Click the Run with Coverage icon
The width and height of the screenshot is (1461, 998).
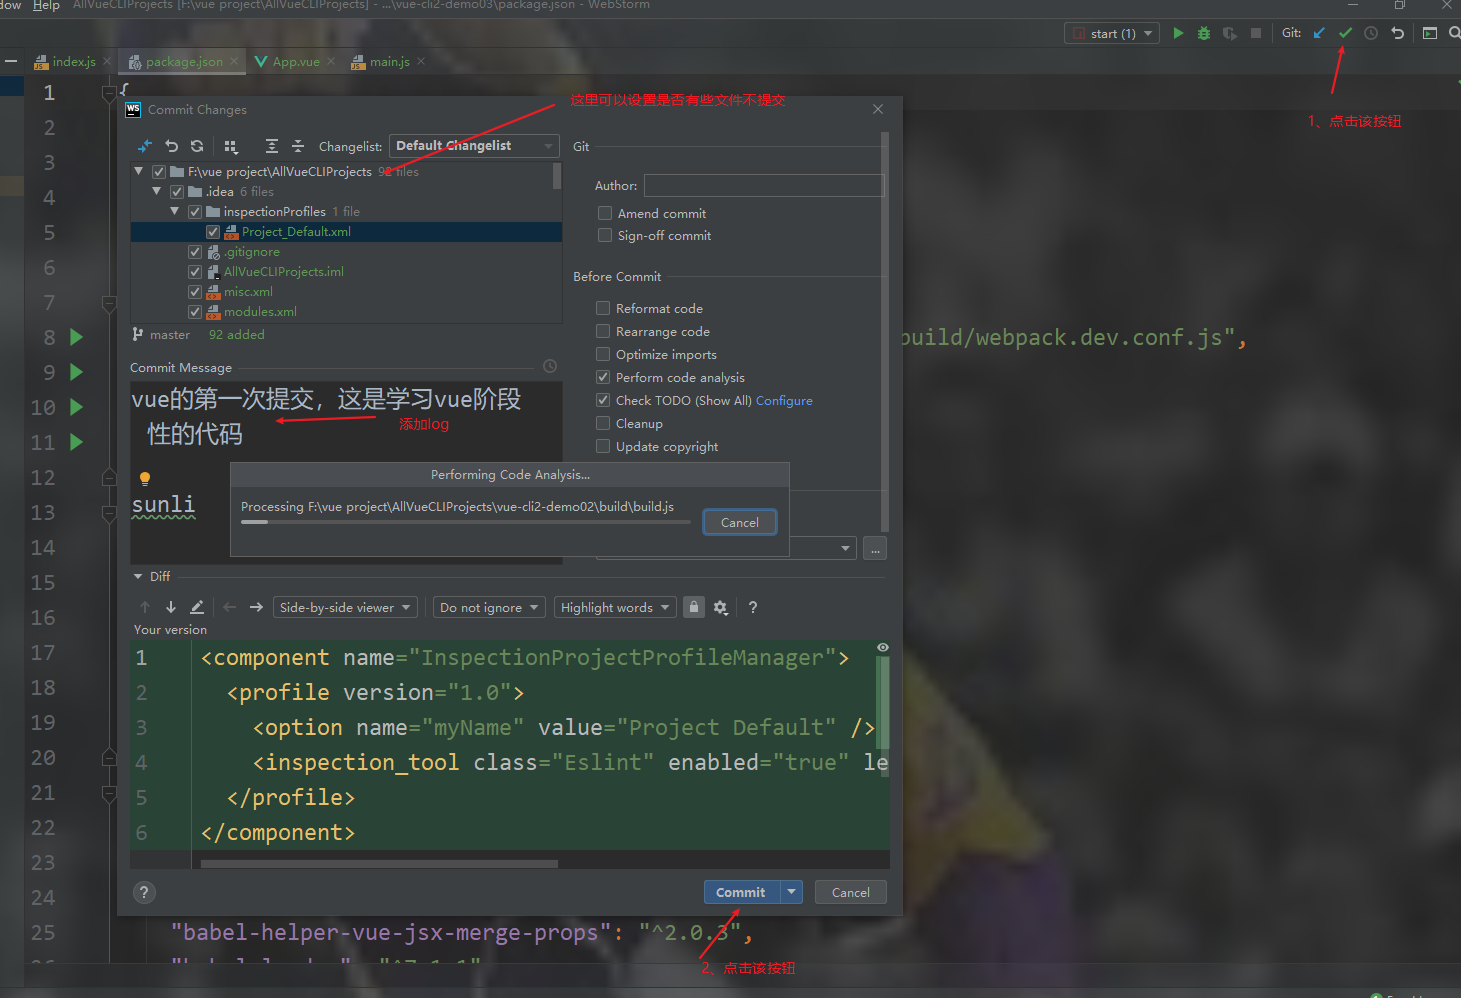1230,33
